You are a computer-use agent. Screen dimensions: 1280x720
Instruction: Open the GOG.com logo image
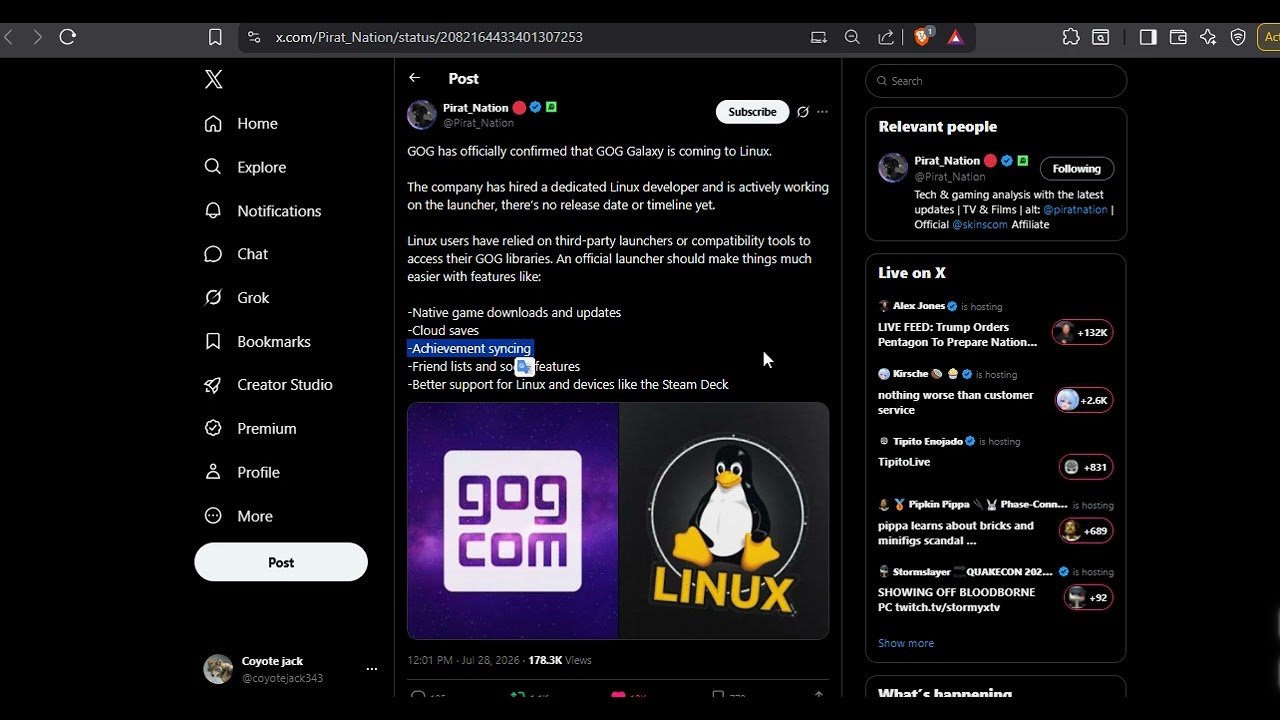pos(512,521)
